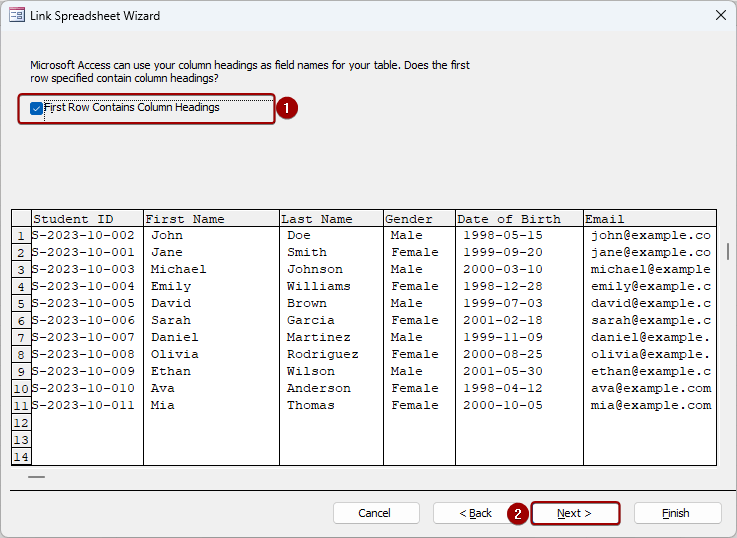The width and height of the screenshot is (737, 538).
Task: Select the Date of Birth column header
Action: (519, 219)
